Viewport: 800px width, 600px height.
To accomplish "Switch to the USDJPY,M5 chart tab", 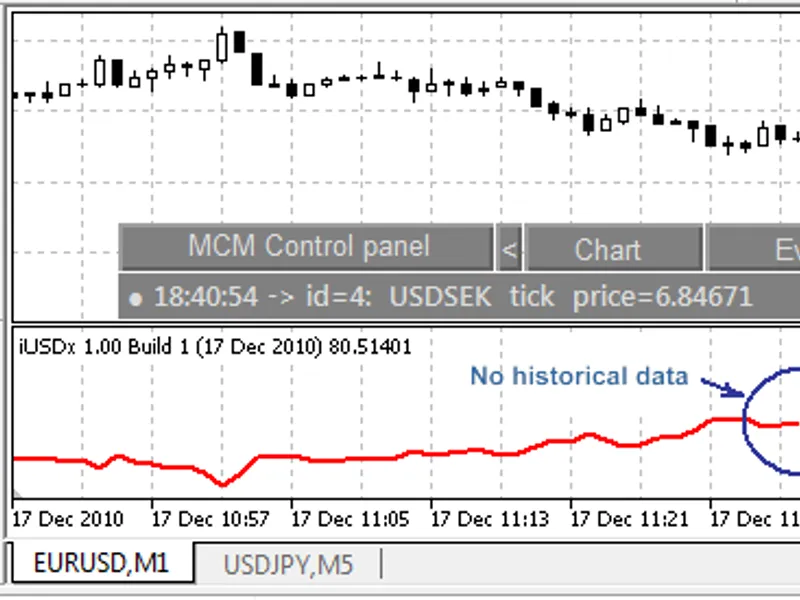I will pyautogui.click(x=288, y=565).
